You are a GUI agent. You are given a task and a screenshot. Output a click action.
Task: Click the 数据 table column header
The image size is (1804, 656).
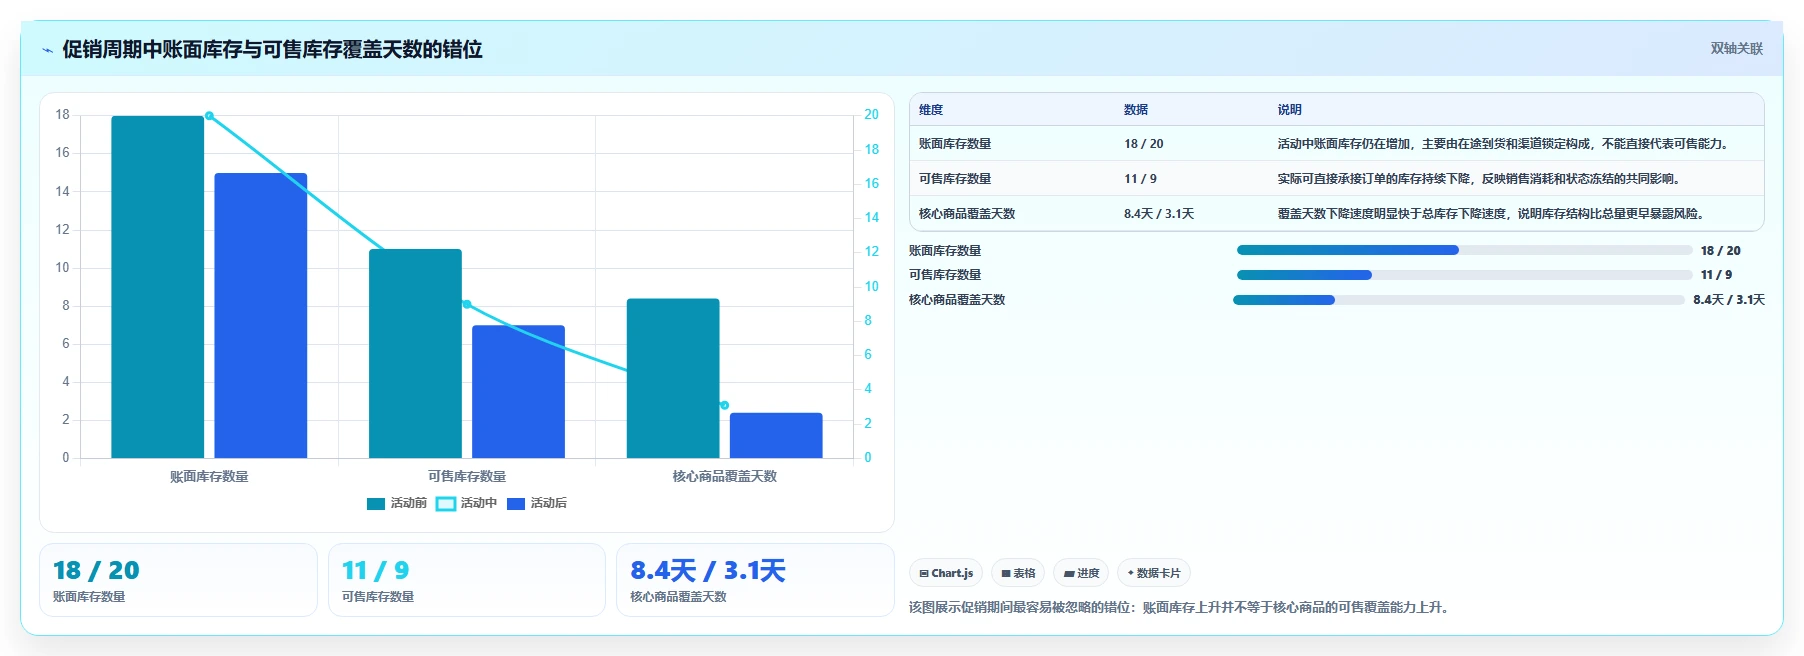[x=1136, y=110]
